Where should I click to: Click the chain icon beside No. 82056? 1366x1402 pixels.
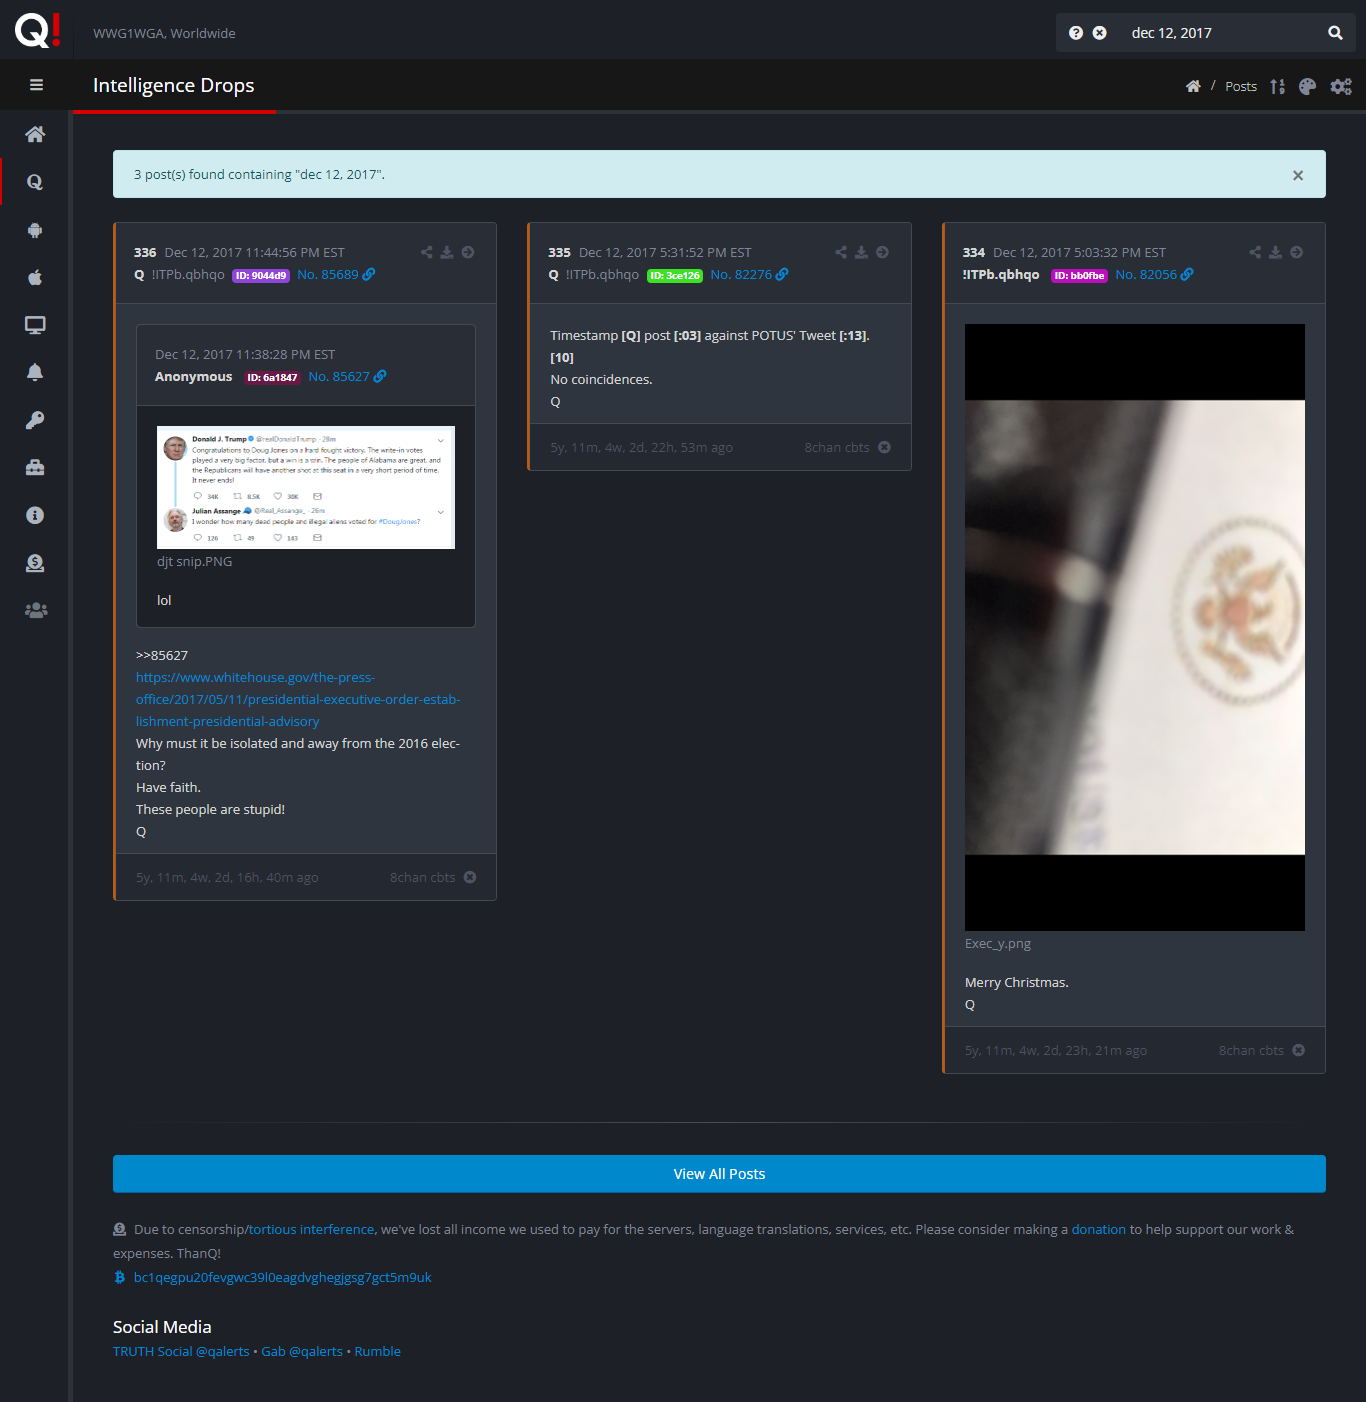click(x=1187, y=274)
